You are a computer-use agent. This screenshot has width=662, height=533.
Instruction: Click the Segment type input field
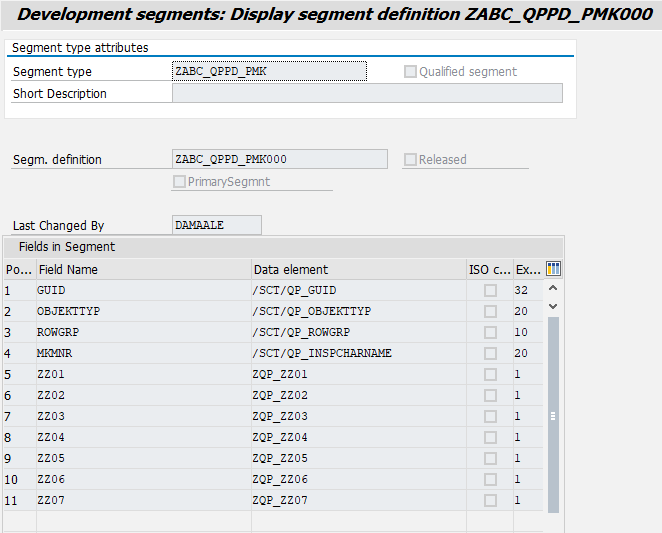269,72
